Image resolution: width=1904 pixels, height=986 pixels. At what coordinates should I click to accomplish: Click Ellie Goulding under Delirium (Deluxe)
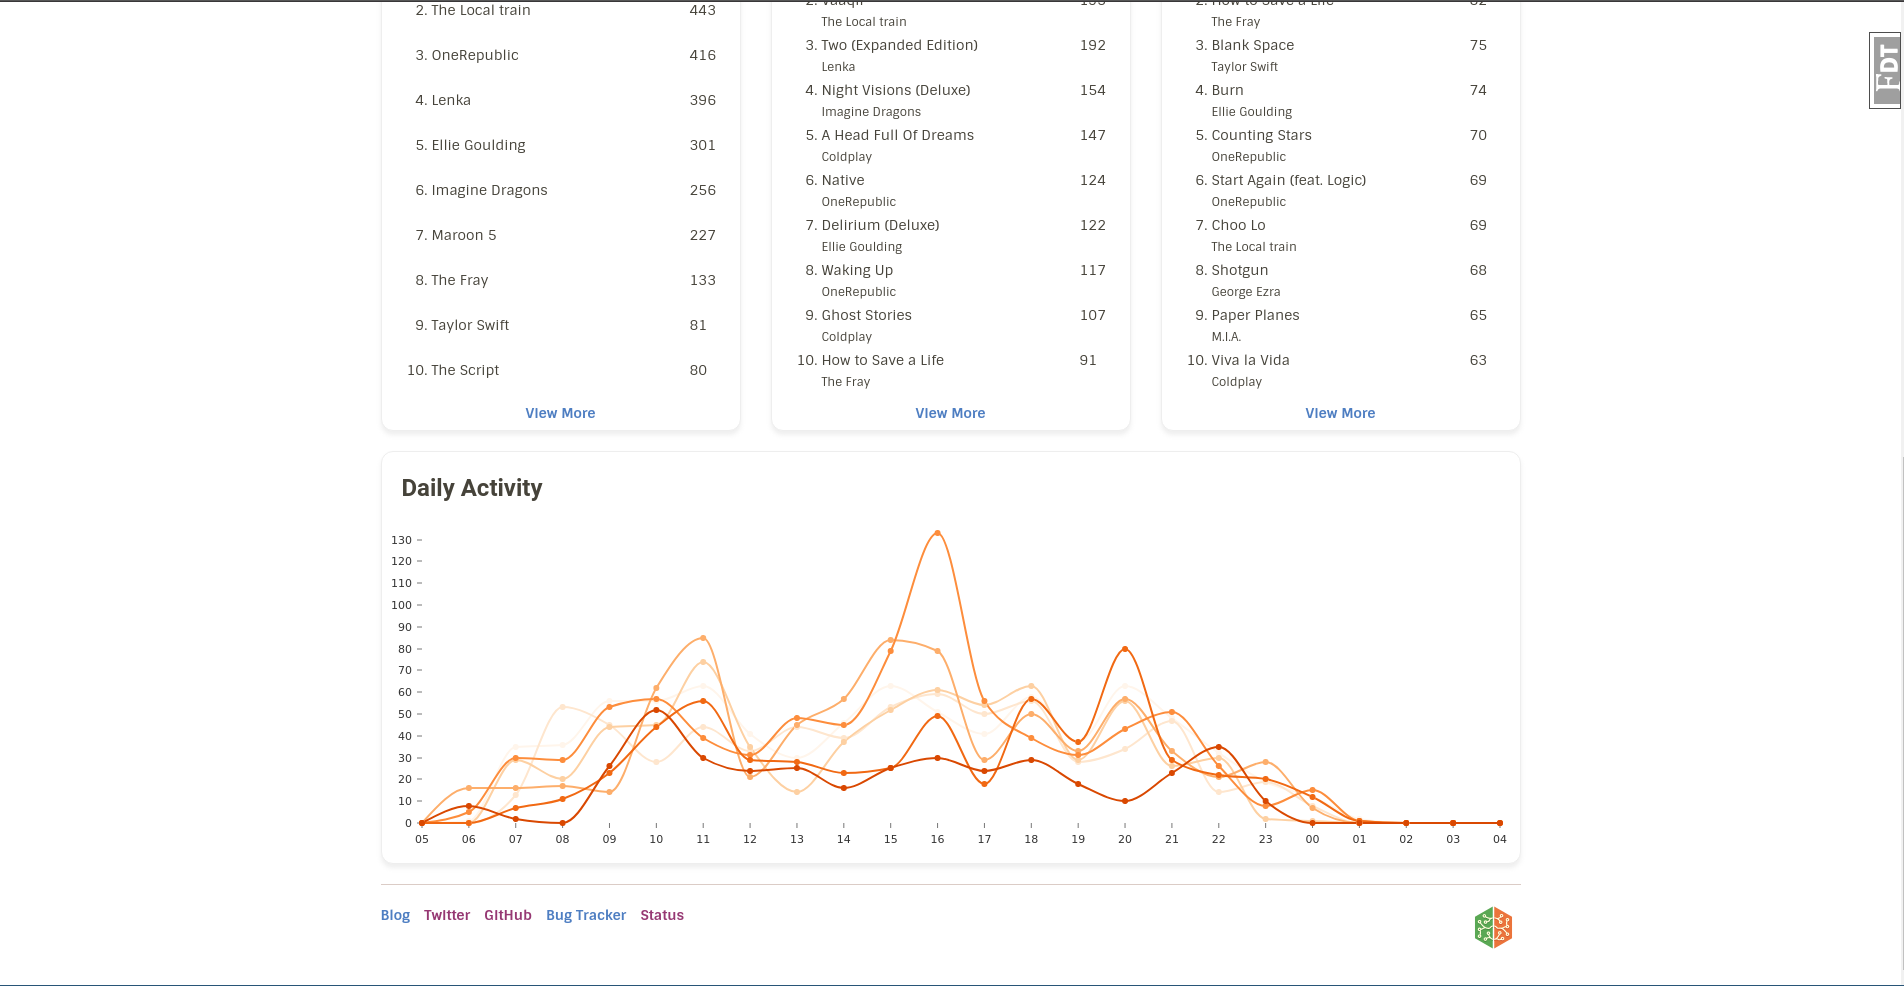pos(862,247)
